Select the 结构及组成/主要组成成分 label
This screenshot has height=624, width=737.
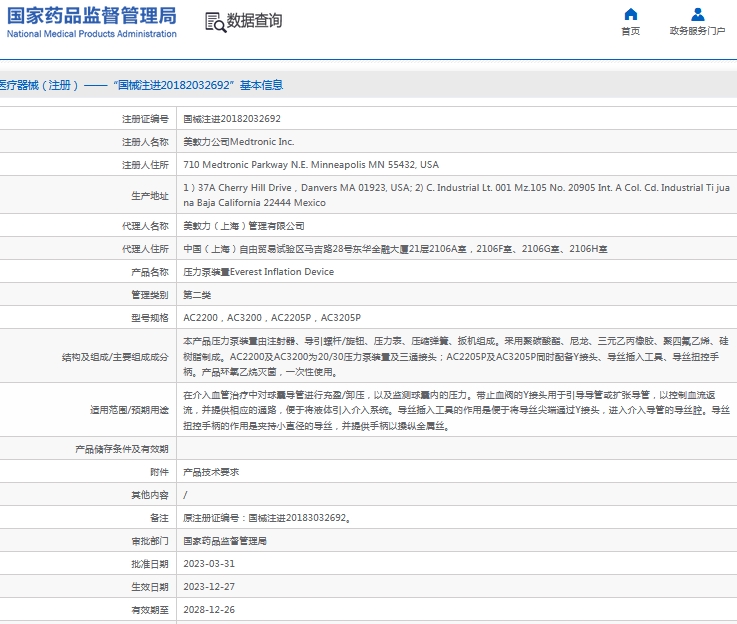[115, 357]
